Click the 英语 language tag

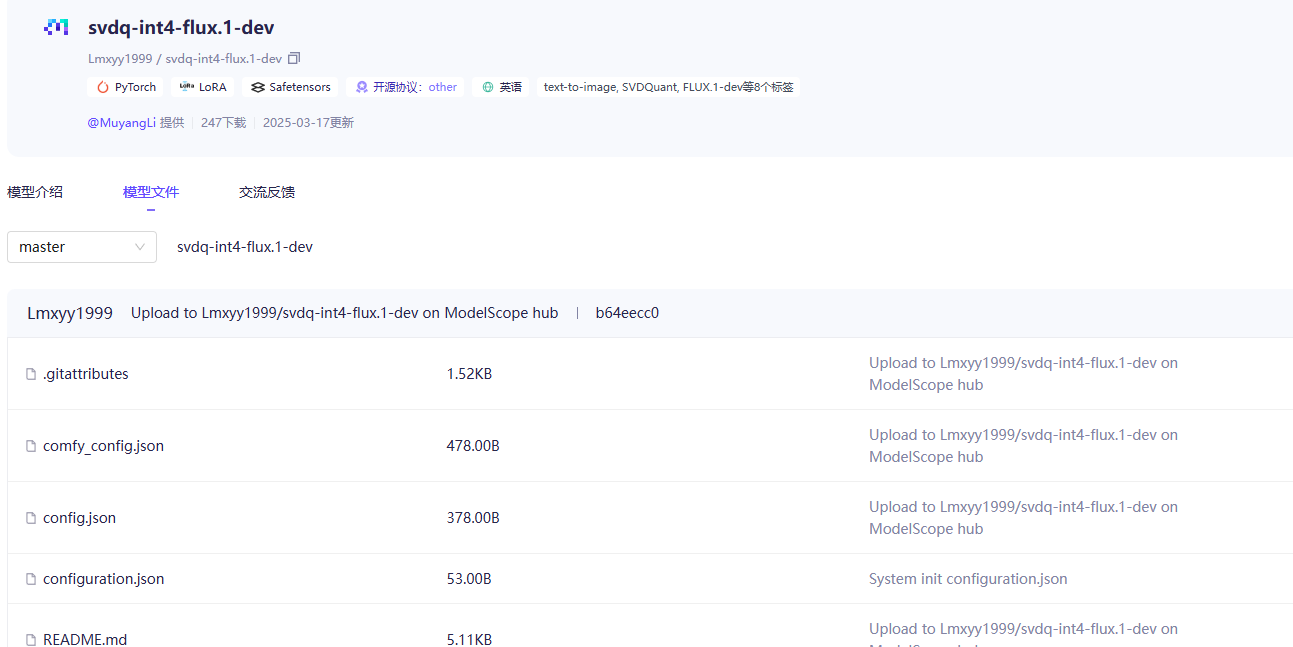pos(502,87)
